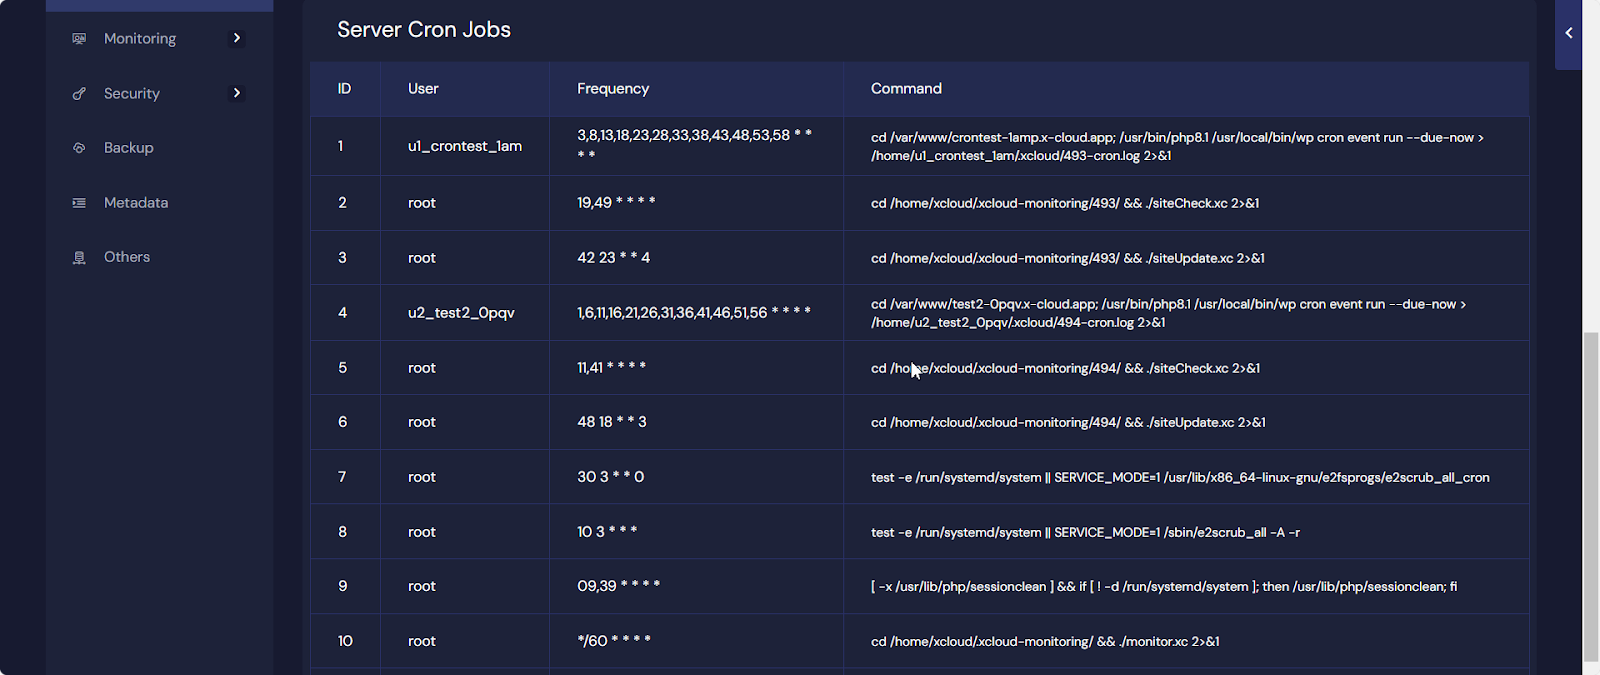Click the Others server icon
This screenshot has width=1600, height=675.
(79, 258)
